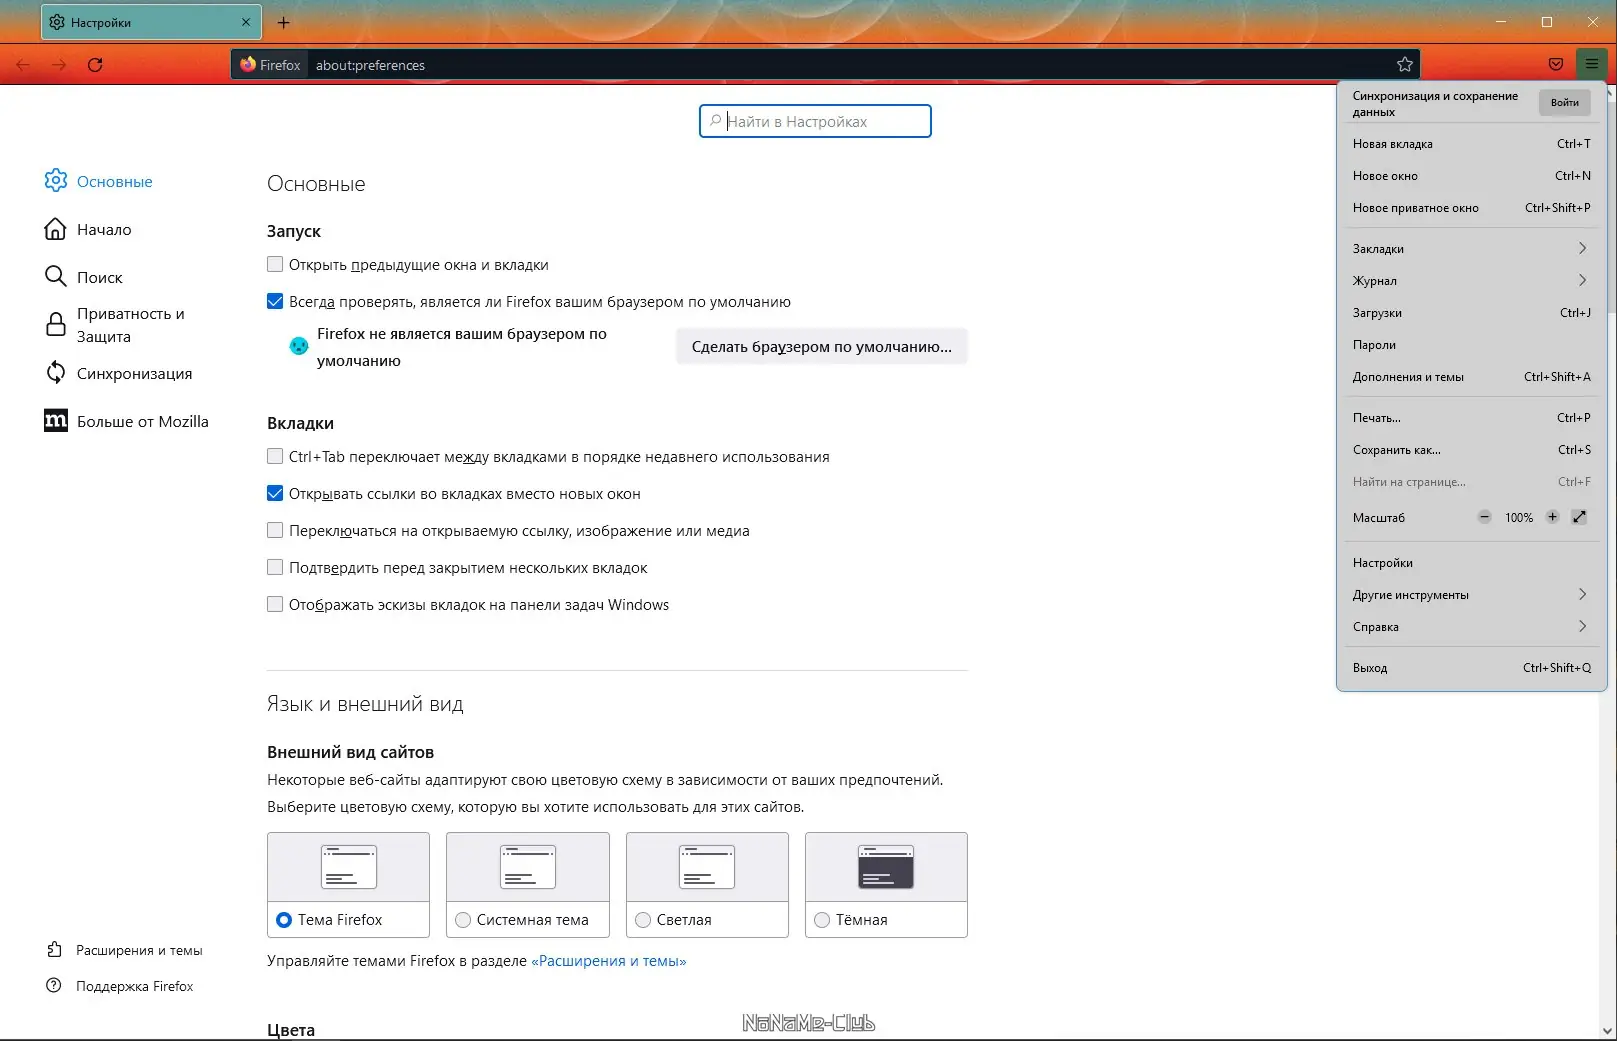Open the Синхронизация settings category
This screenshot has width=1617, height=1041.
click(119, 373)
